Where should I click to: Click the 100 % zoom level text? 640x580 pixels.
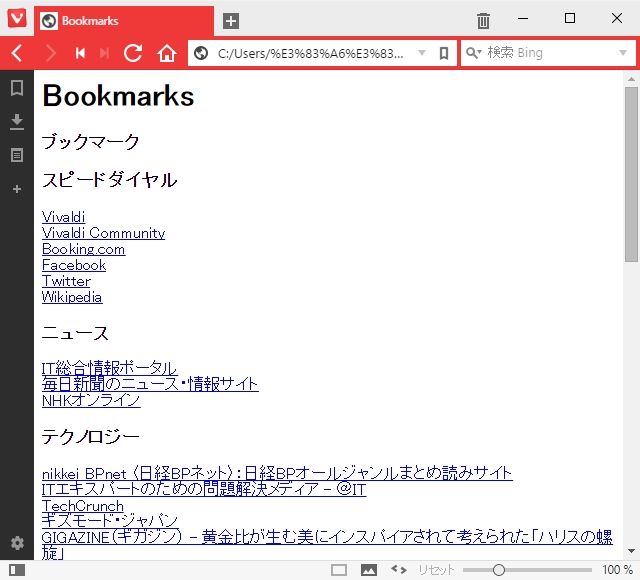click(x=617, y=570)
